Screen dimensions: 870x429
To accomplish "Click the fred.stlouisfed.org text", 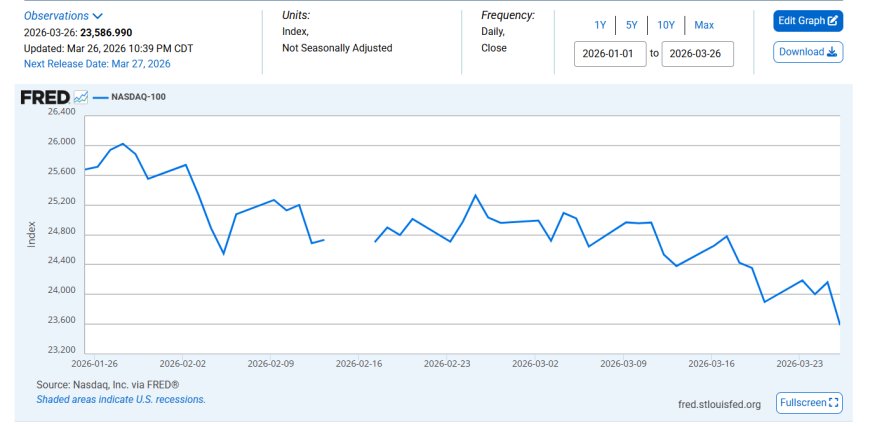I will [718, 404].
